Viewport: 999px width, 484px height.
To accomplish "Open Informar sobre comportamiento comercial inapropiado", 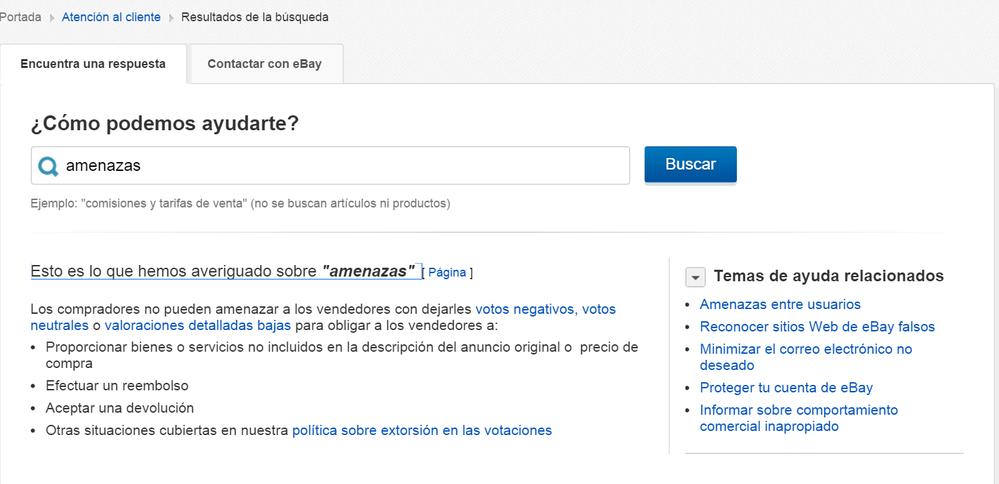I will pyautogui.click(x=798, y=418).
